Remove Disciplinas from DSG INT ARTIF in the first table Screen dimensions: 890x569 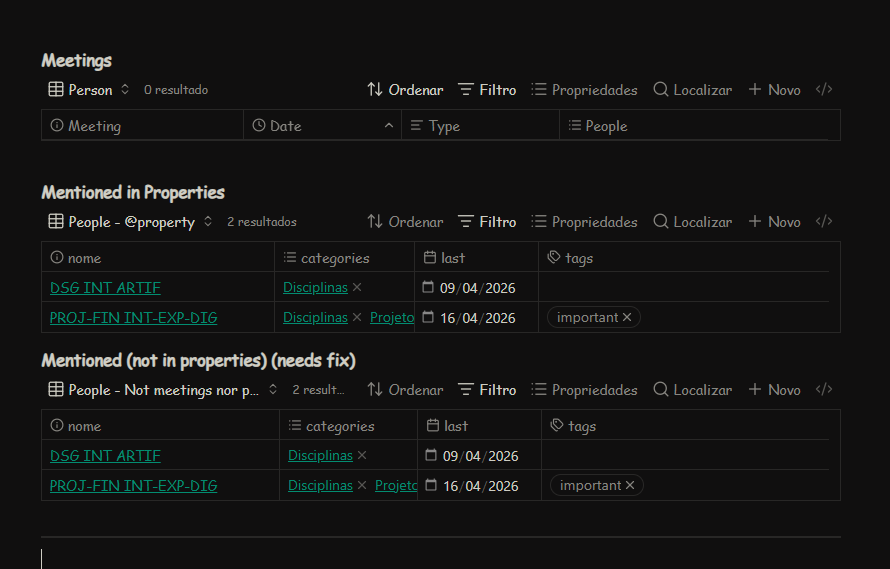coord(357,288)
